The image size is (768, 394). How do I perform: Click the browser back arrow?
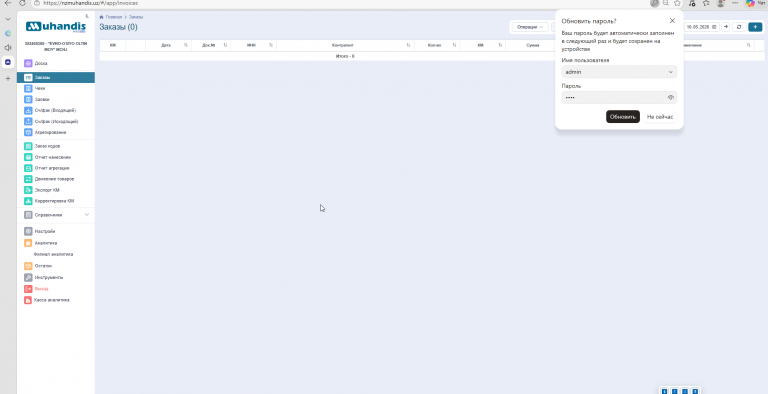8,3
